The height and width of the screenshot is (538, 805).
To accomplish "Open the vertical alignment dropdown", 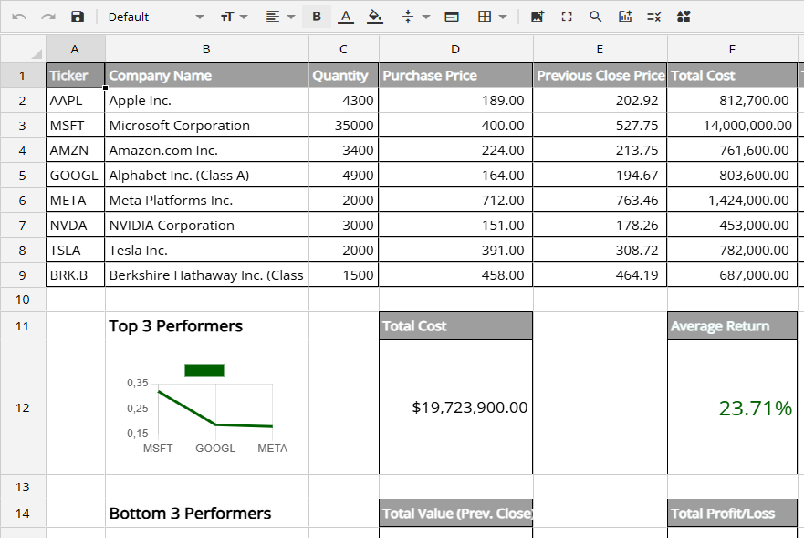I will (415, 17).
